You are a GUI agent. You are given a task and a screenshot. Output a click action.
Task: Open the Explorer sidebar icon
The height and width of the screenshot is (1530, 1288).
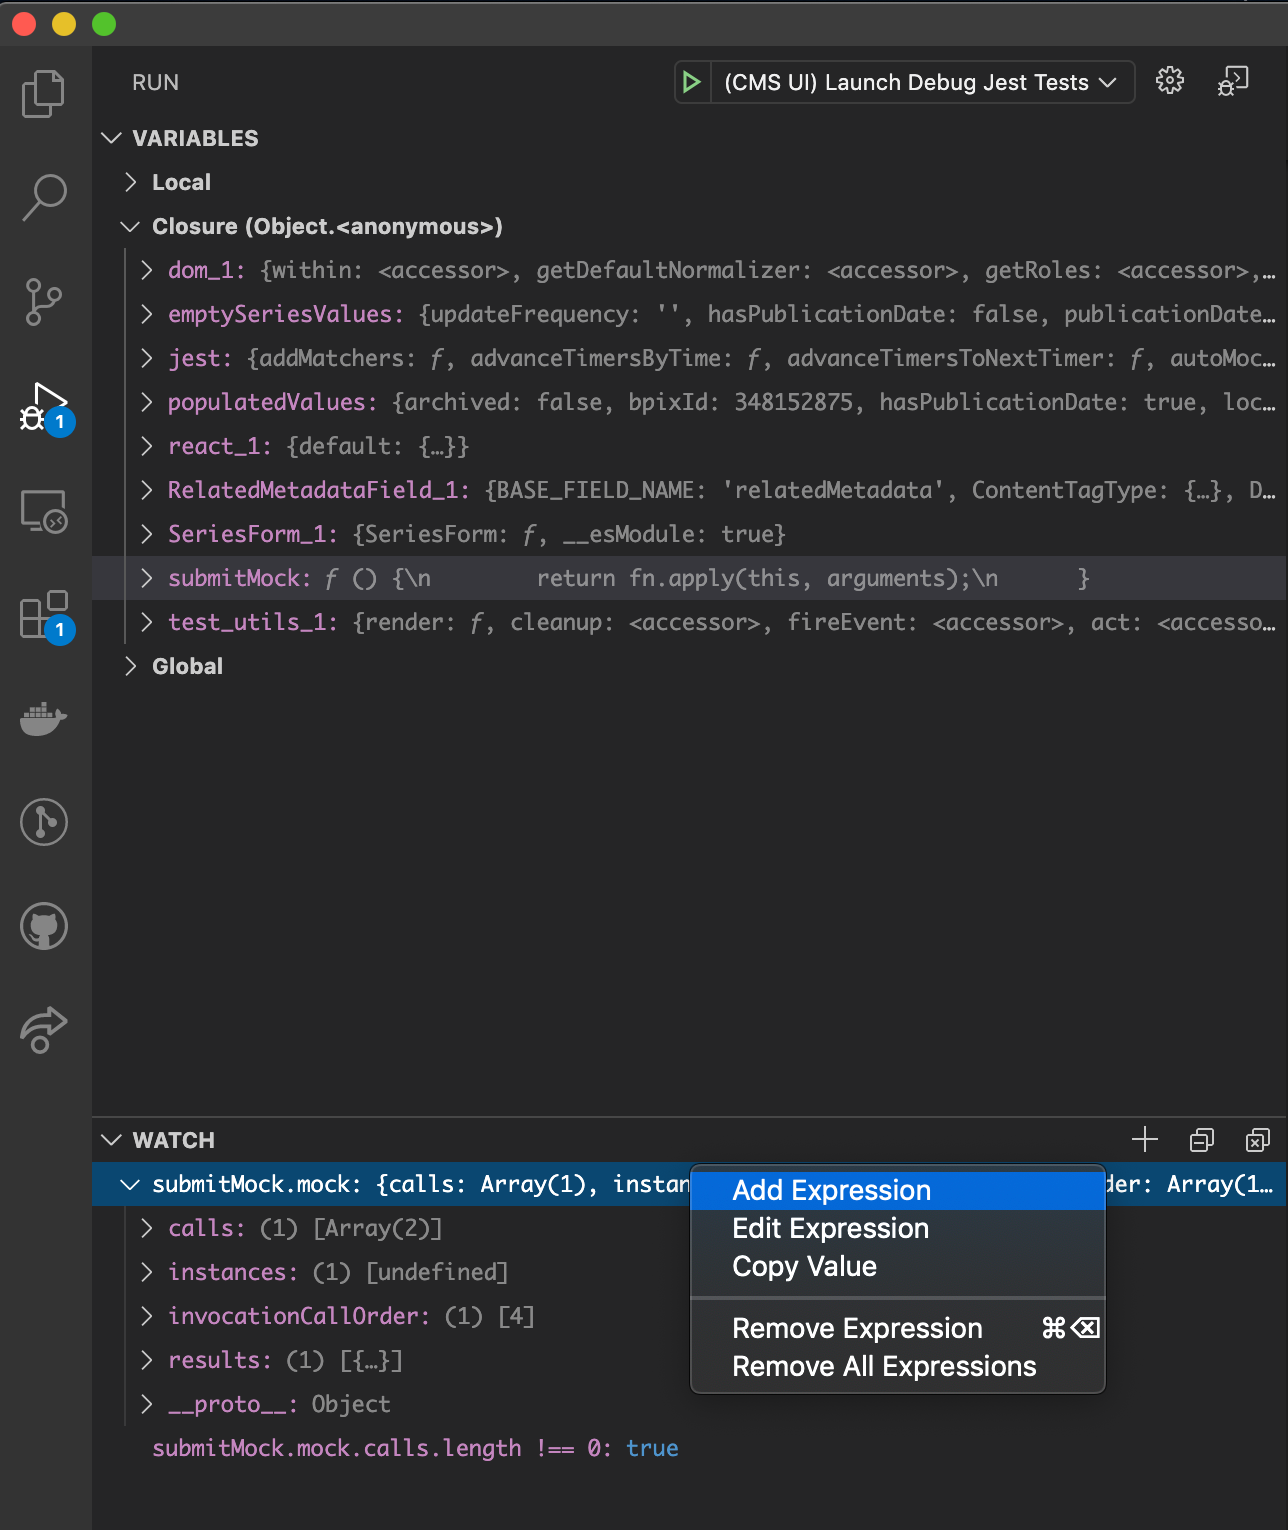(x=43, y=93)
